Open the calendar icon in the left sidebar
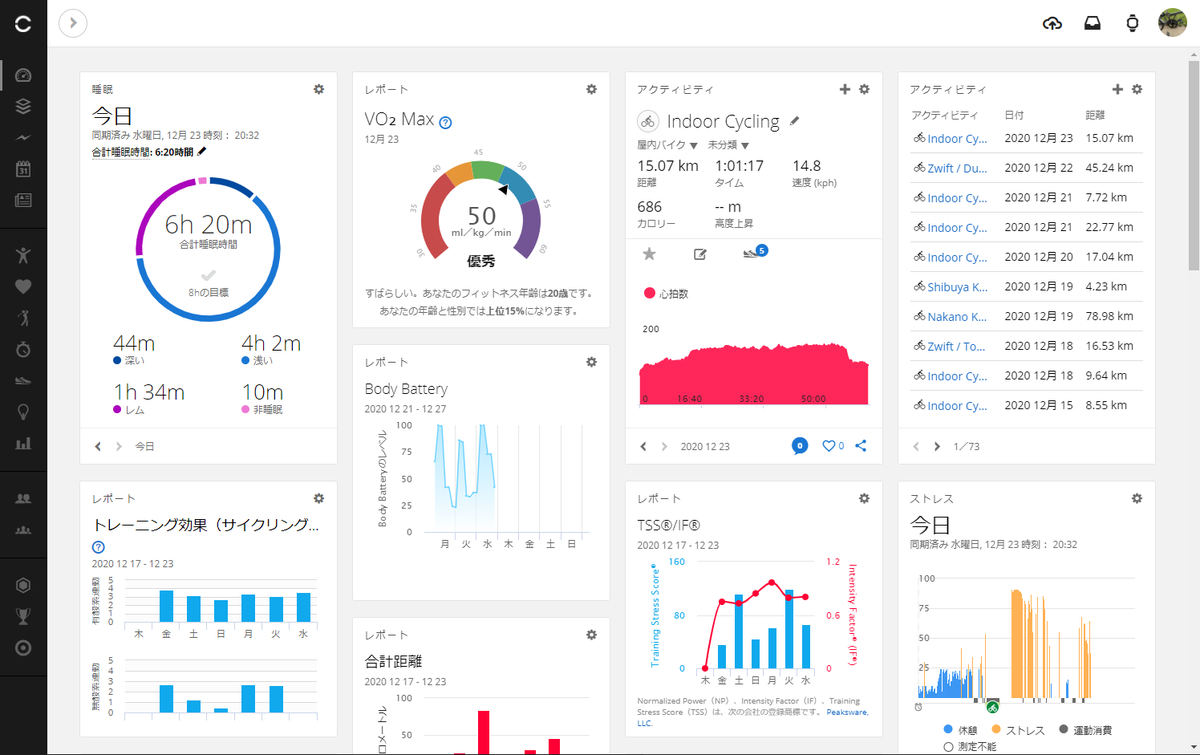 coord(23,169)
